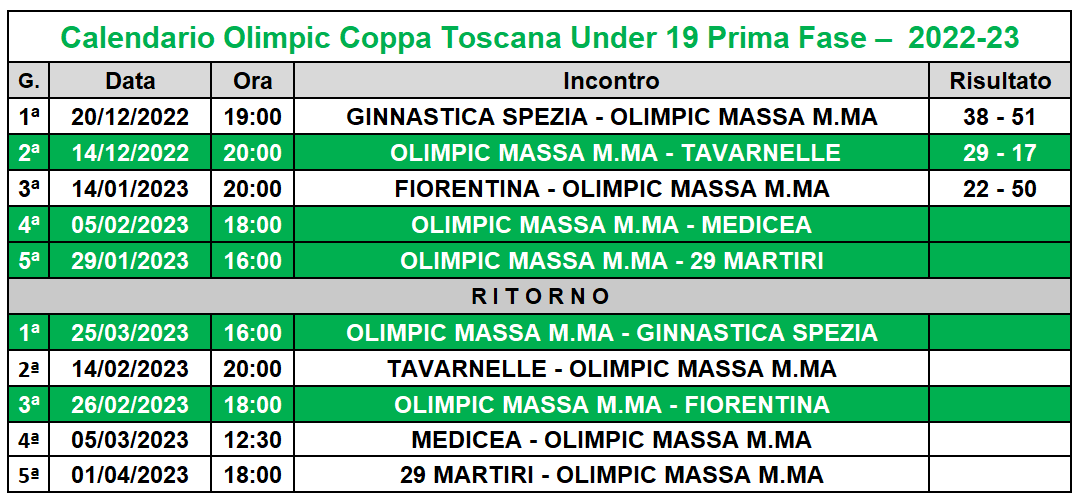Click the calendar title heading
Screen dimensions: 1081x498
(540, 38)
